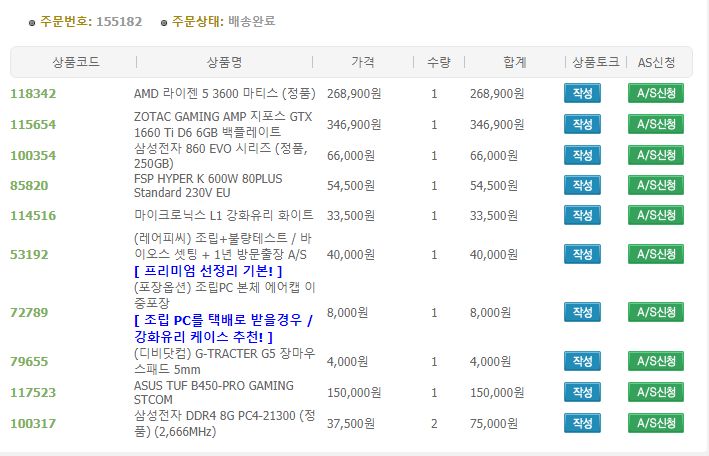Image resolution: width=709 pixels, height=456 pixels.
Task: Click blue text 프리미엄 선정리 기본!
Action: click(208, 271)
